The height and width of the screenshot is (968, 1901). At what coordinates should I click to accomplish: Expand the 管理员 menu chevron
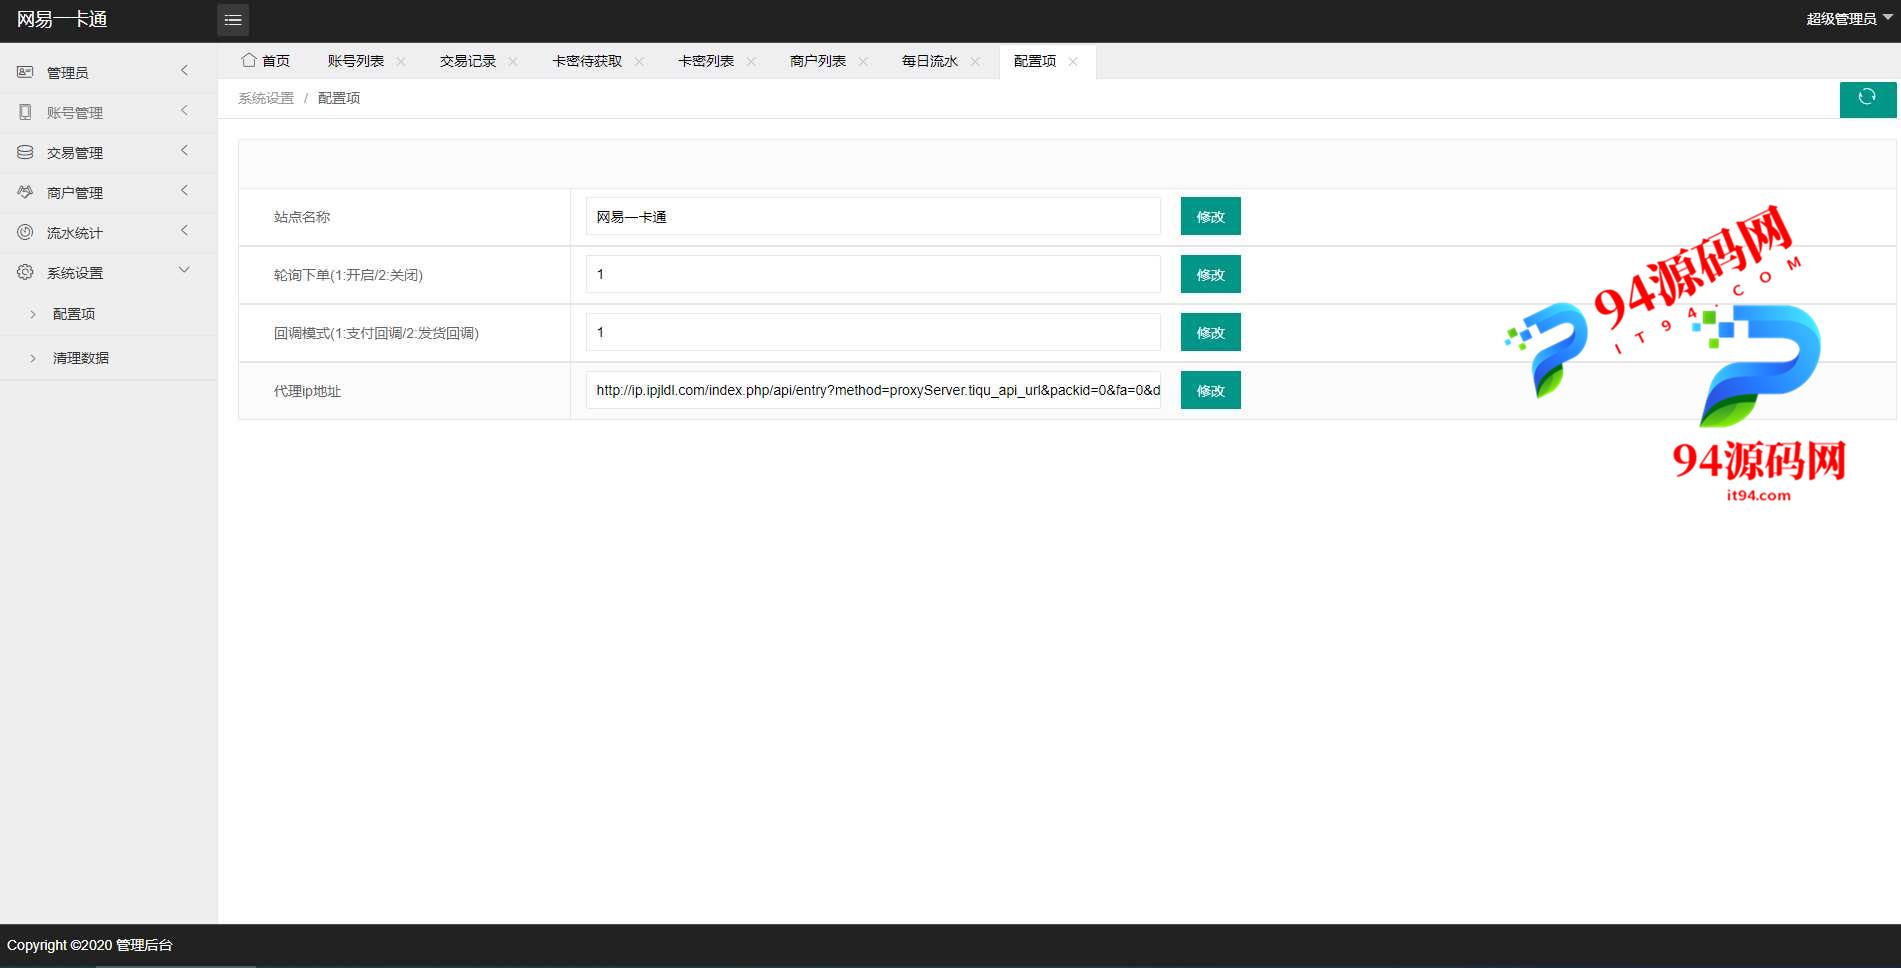[184, 70]
